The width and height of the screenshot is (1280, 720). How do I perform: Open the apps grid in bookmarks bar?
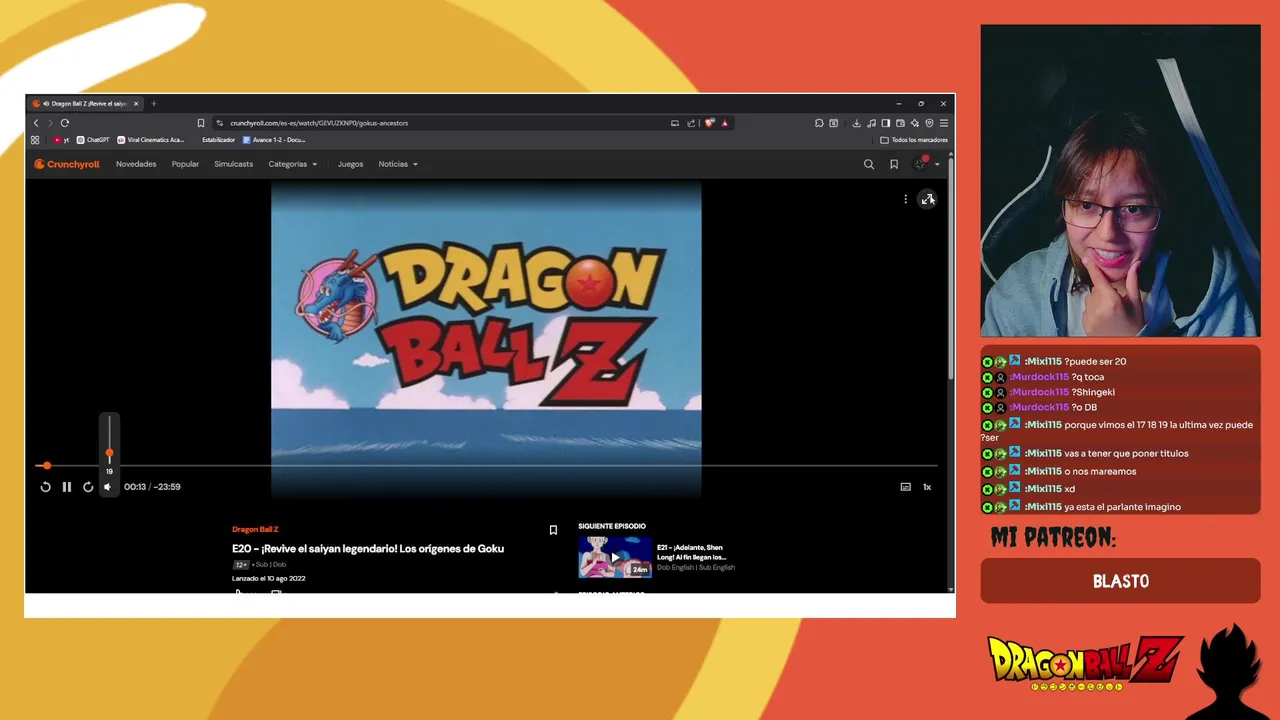point(35,140)
